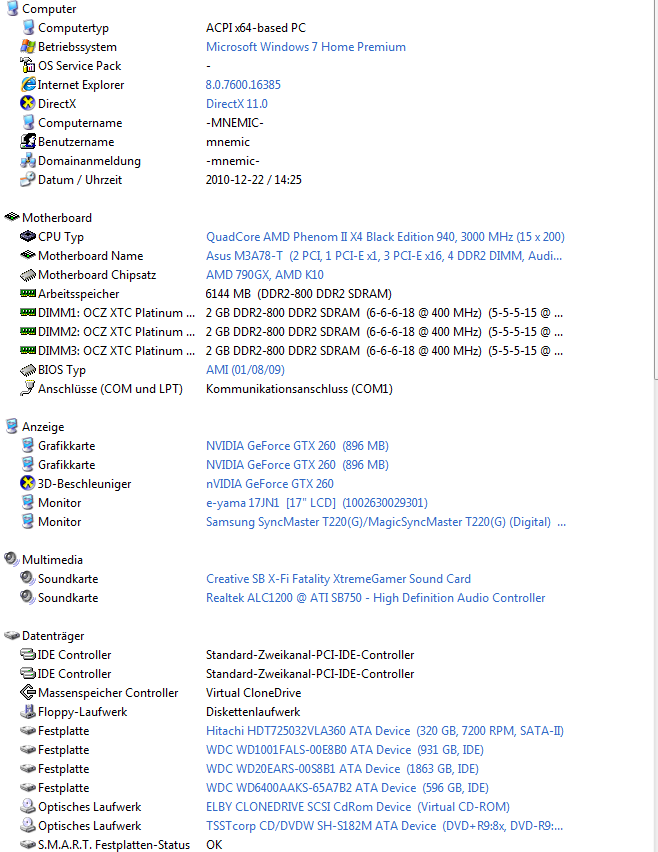Click the Floppy-Laufwerk icon

(28, 711)
